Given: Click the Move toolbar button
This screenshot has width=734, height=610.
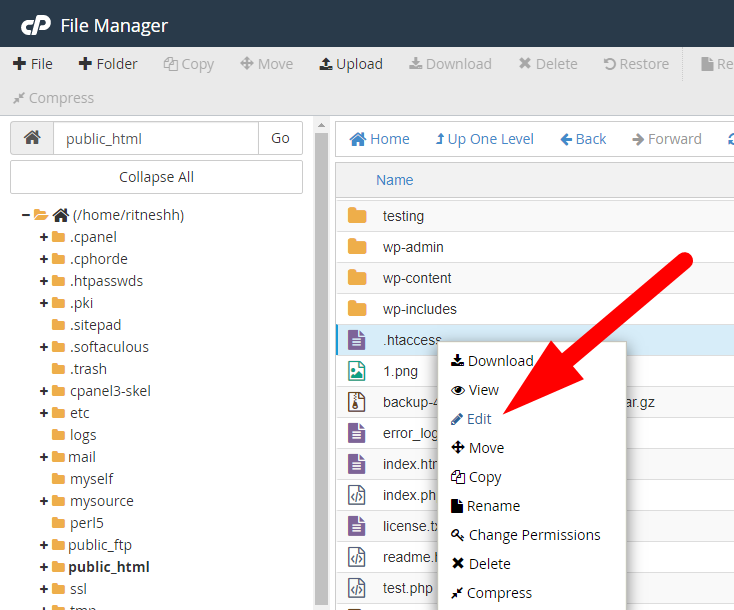Looking at the screenshot, I should pyautogui.click(x=266, y=64).
